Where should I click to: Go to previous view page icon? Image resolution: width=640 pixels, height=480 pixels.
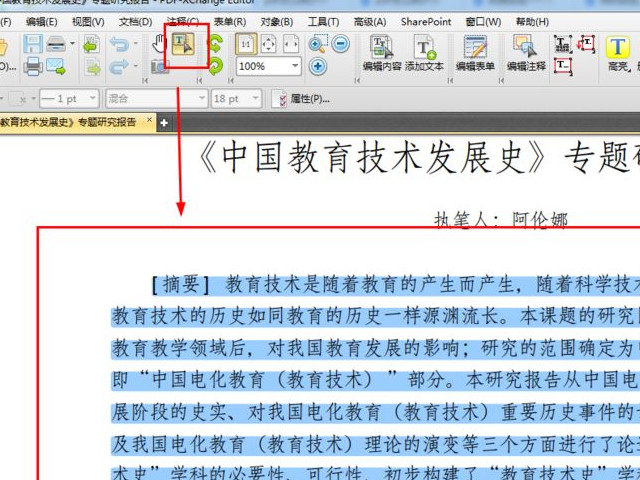click(92, 44)
